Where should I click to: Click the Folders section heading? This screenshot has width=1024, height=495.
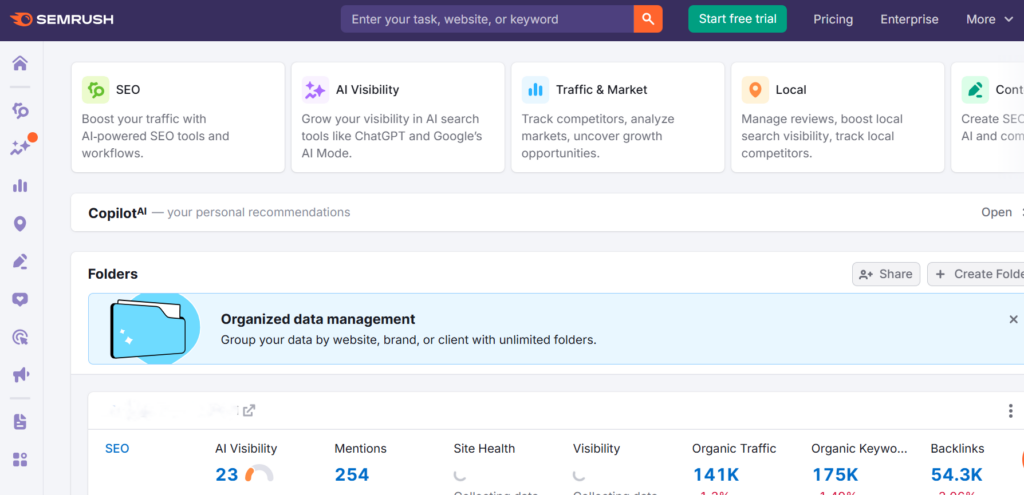coord(113,274)
